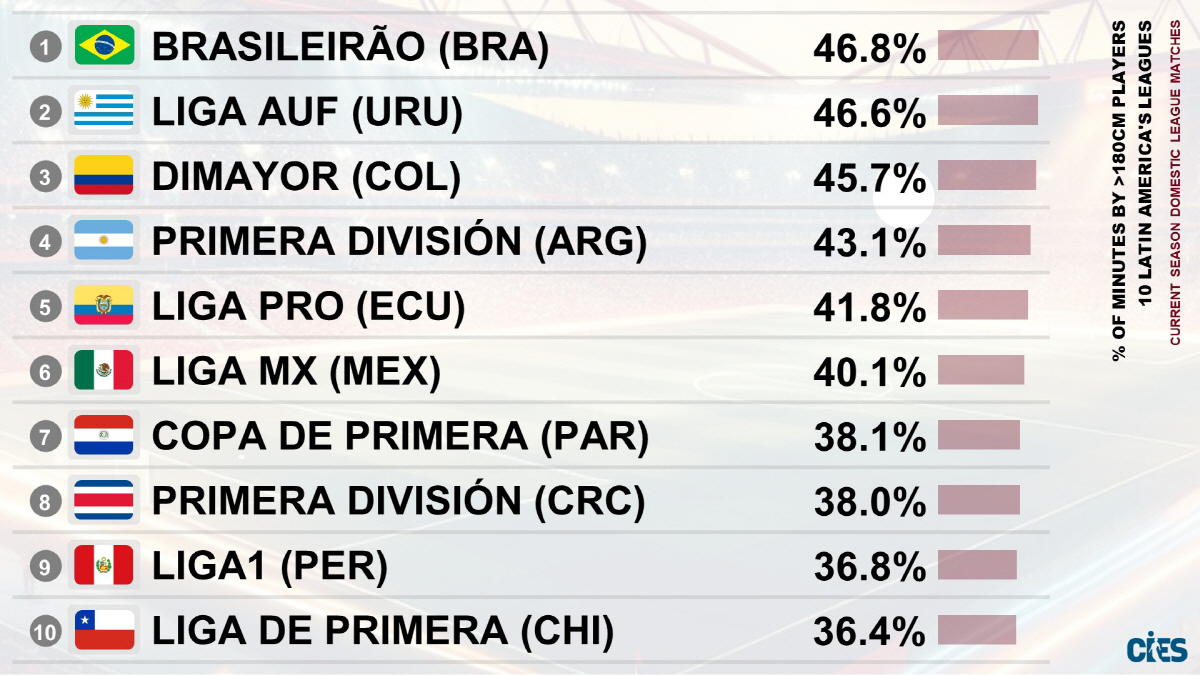1200x675 pixels.
Task: Select the Colombia flag icon
Action: [x=104, y=176]
